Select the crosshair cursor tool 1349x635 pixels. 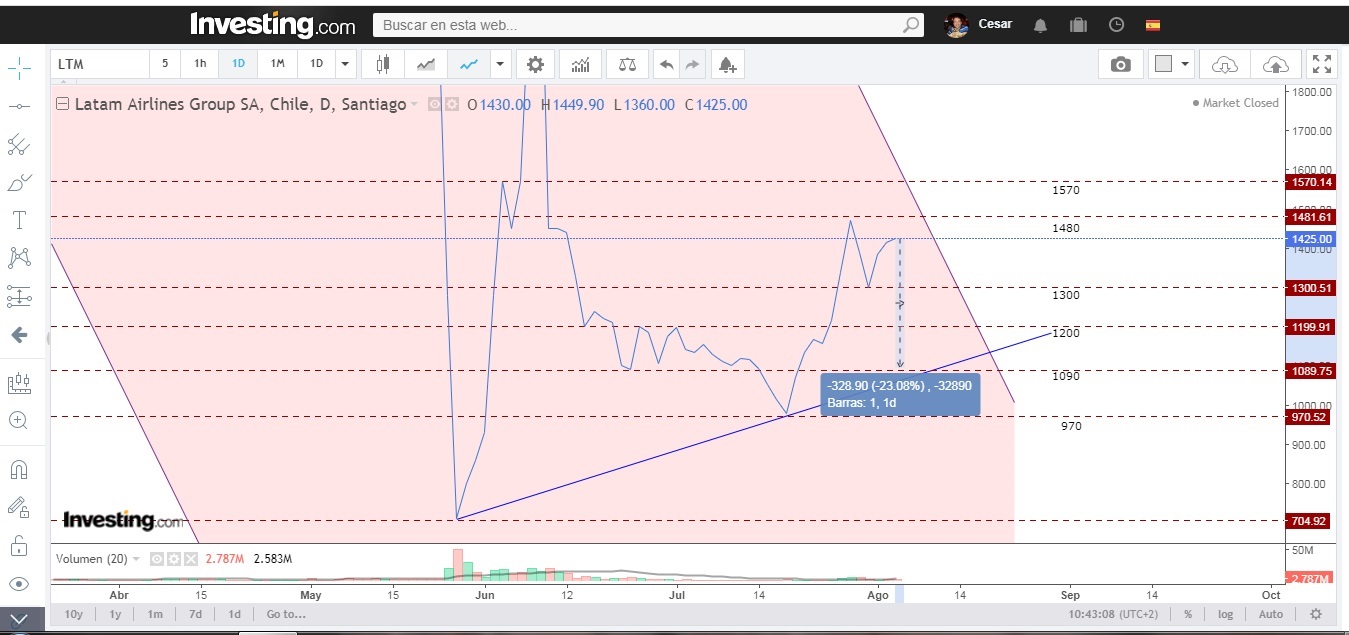(x=19, y=68)
